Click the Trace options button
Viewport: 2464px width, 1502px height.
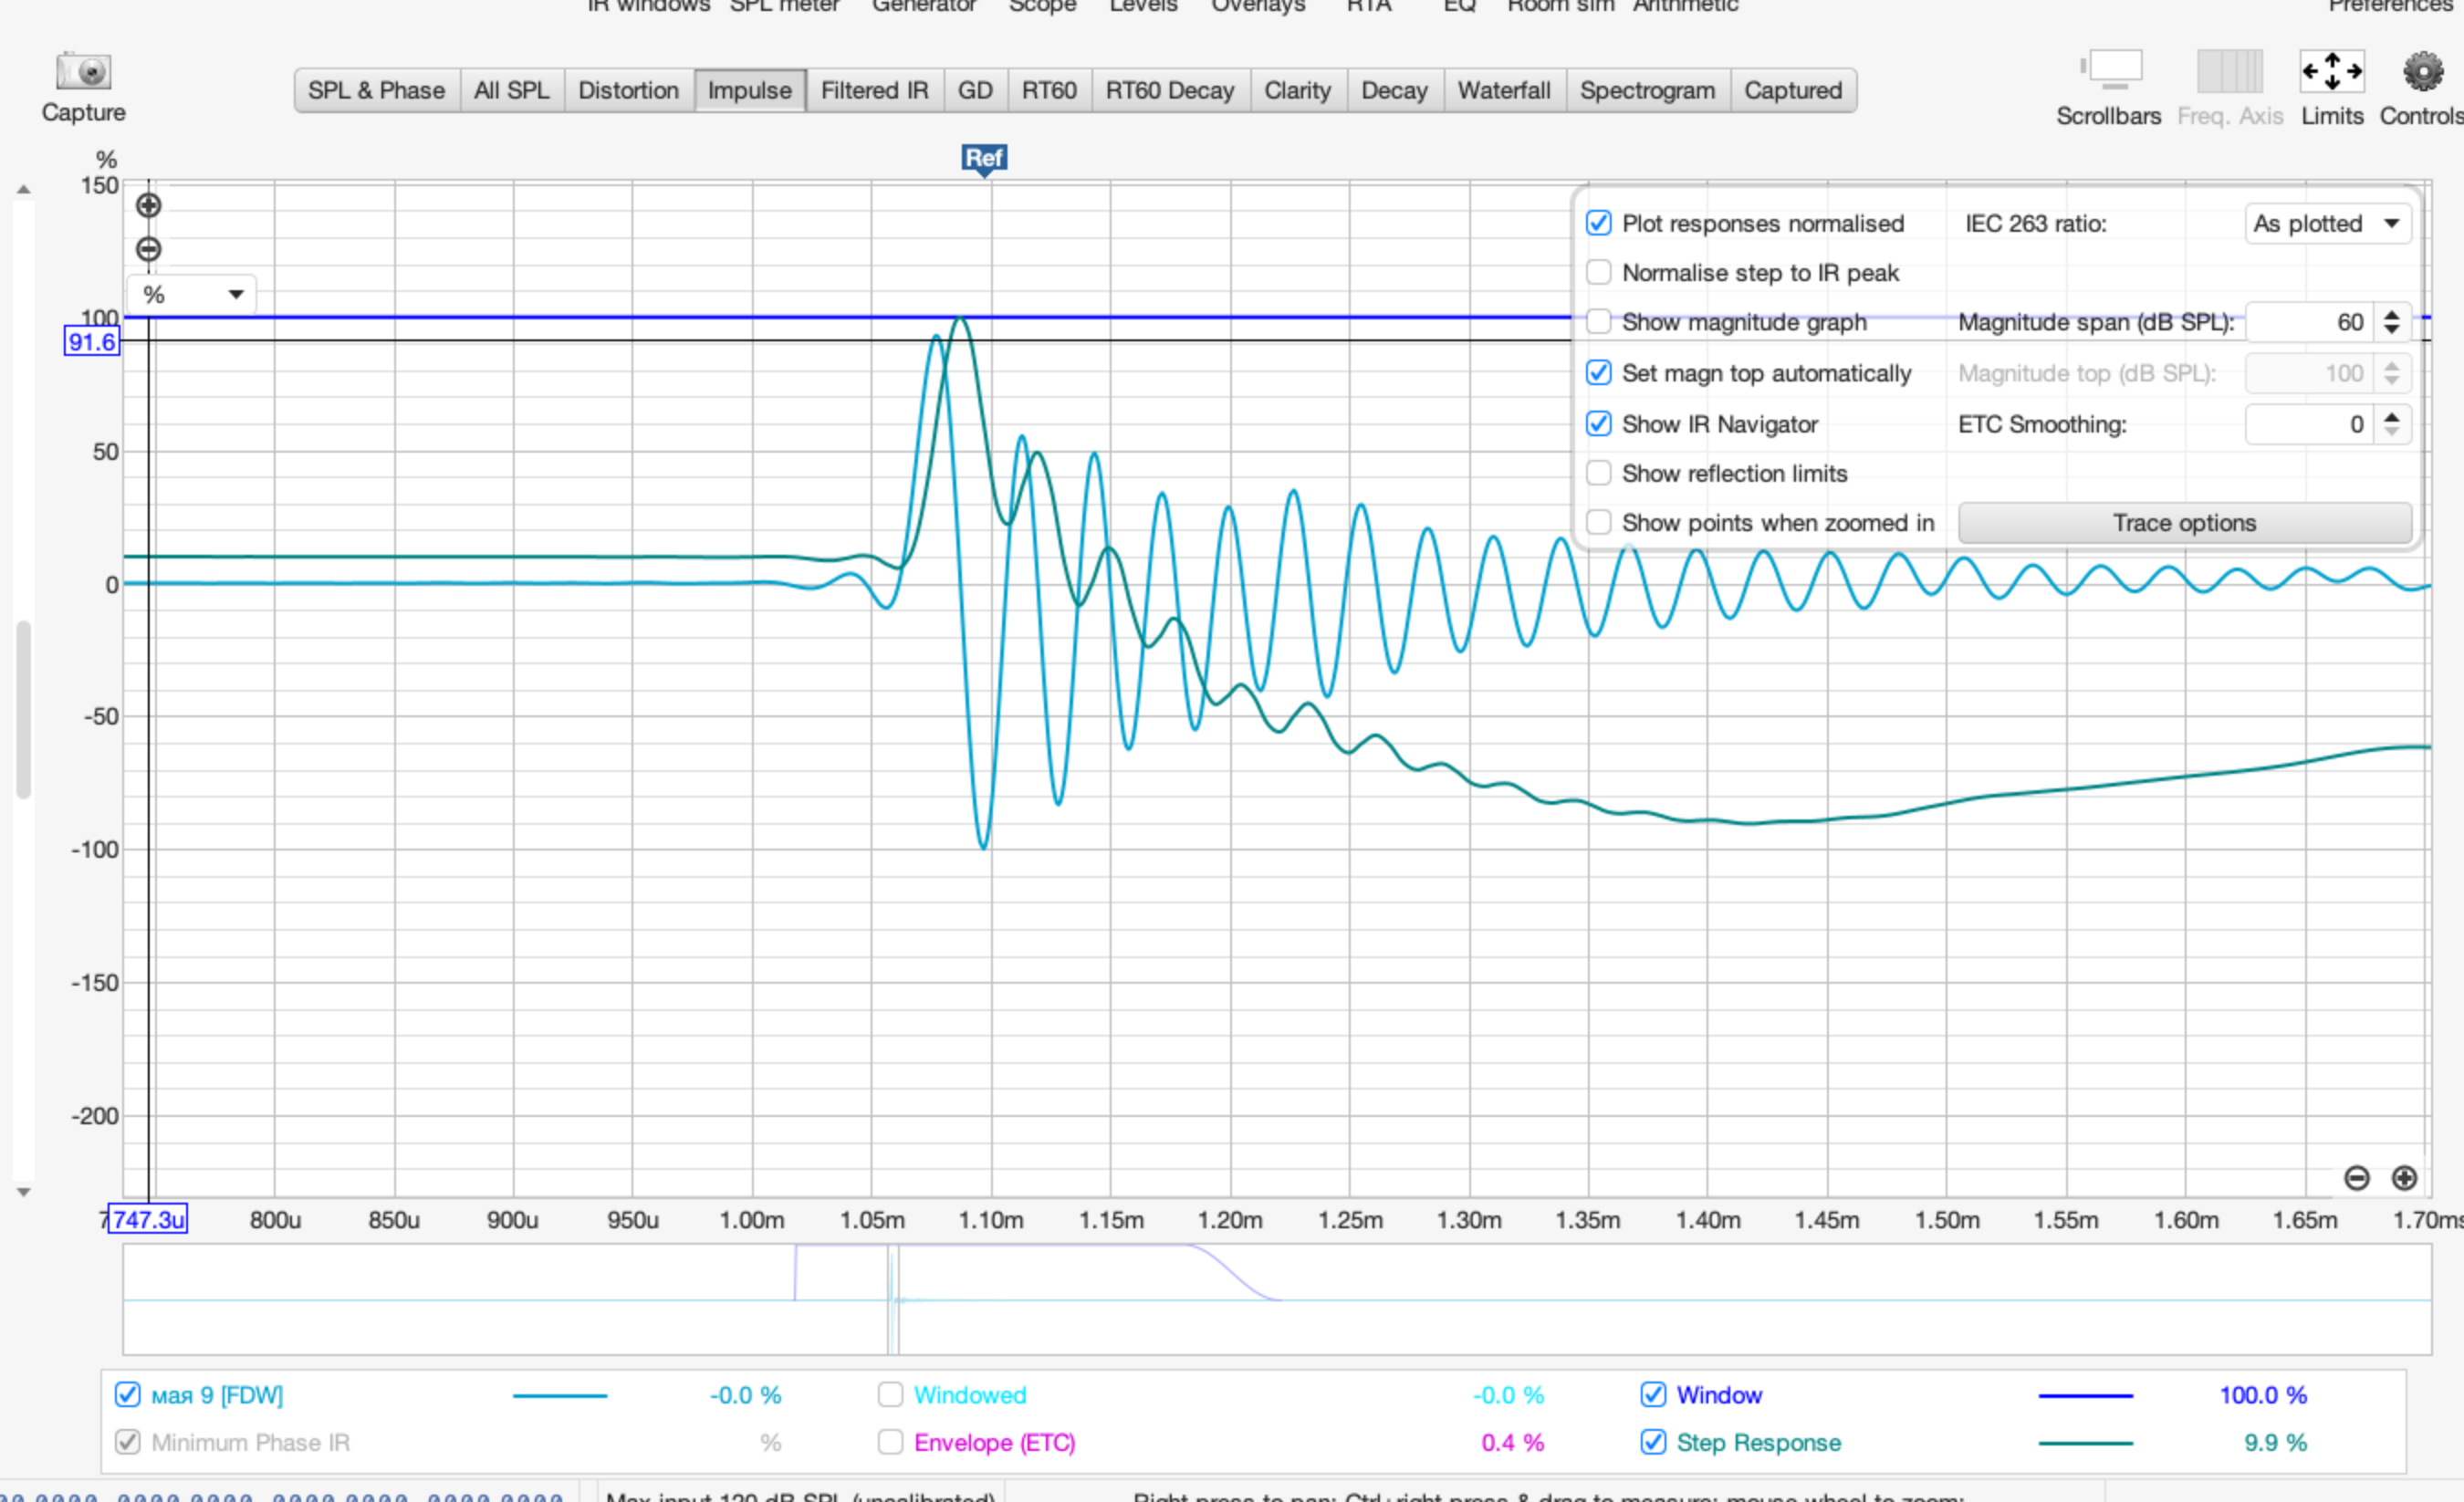click(2184, 523)
